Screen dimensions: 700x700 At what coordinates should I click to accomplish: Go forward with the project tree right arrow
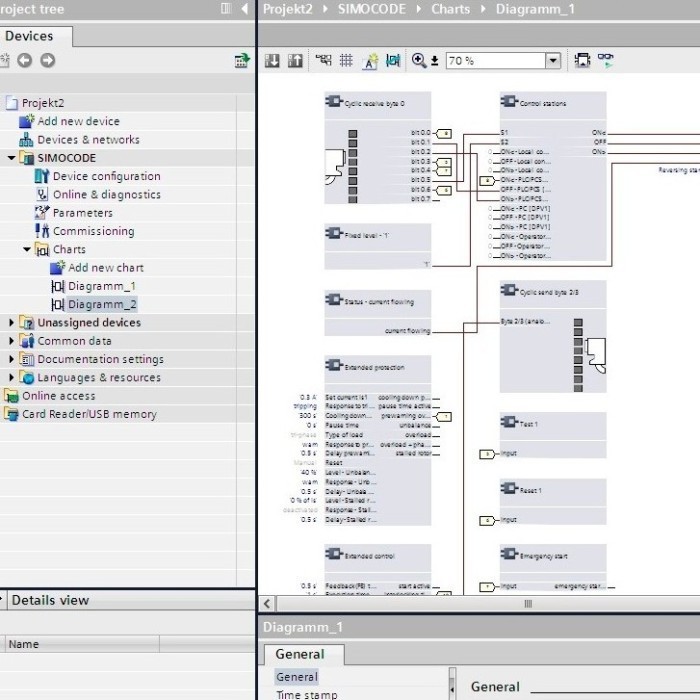(48, 60)
